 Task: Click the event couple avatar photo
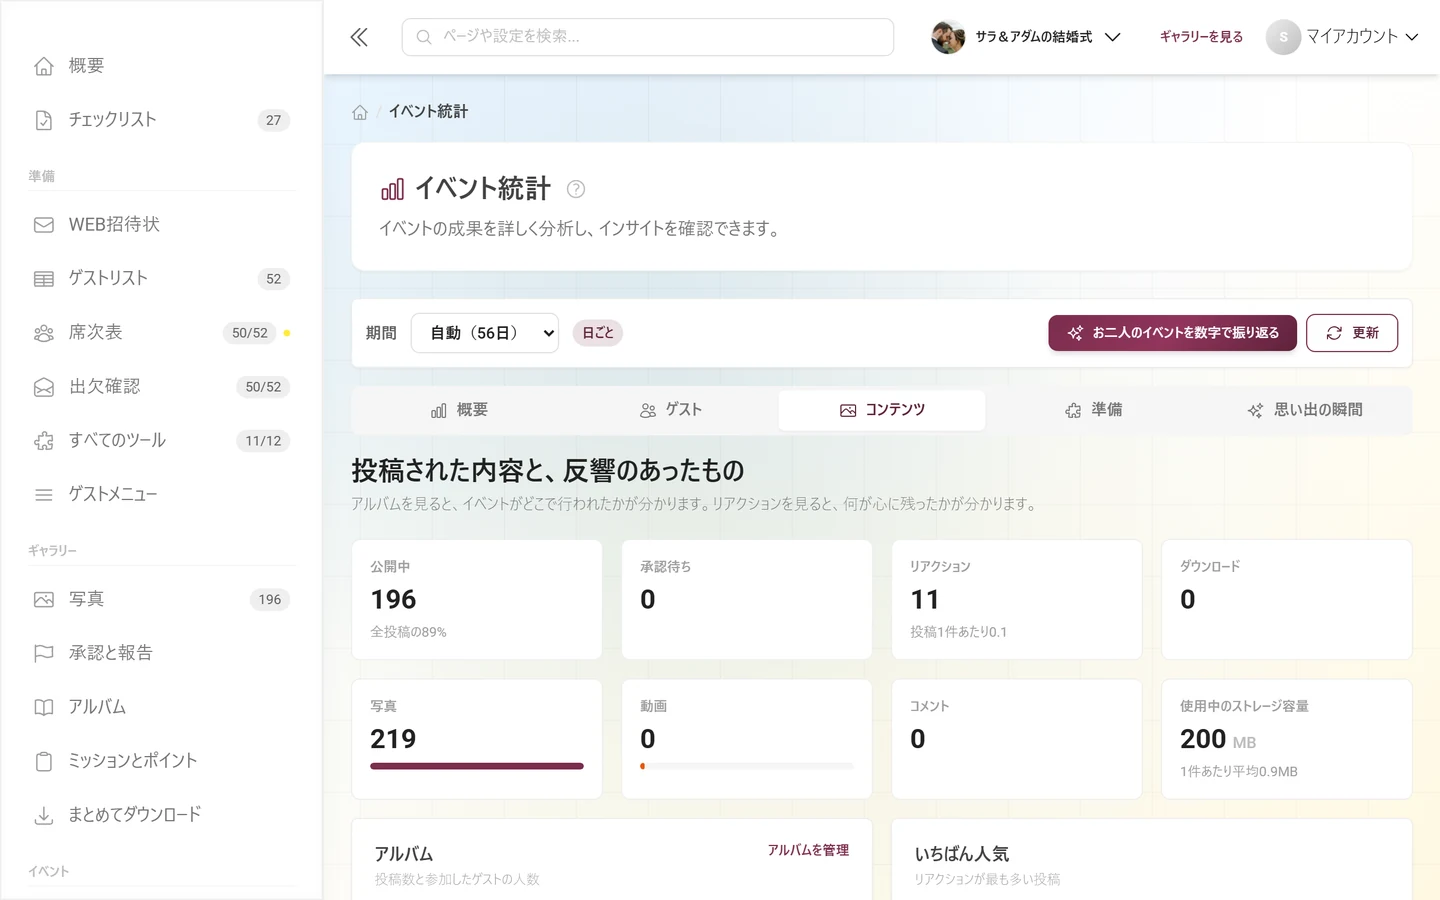tap(948, 37)
